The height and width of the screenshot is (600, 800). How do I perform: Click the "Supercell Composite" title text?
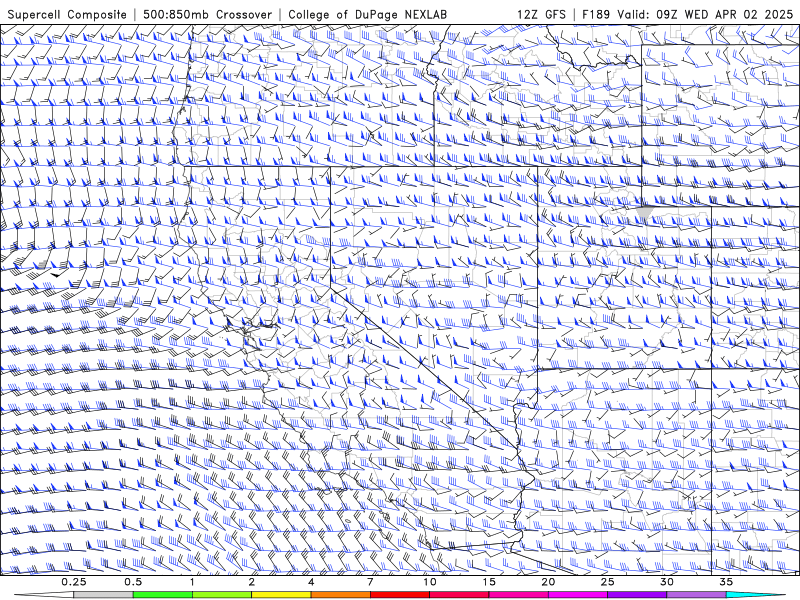[67, 14]
